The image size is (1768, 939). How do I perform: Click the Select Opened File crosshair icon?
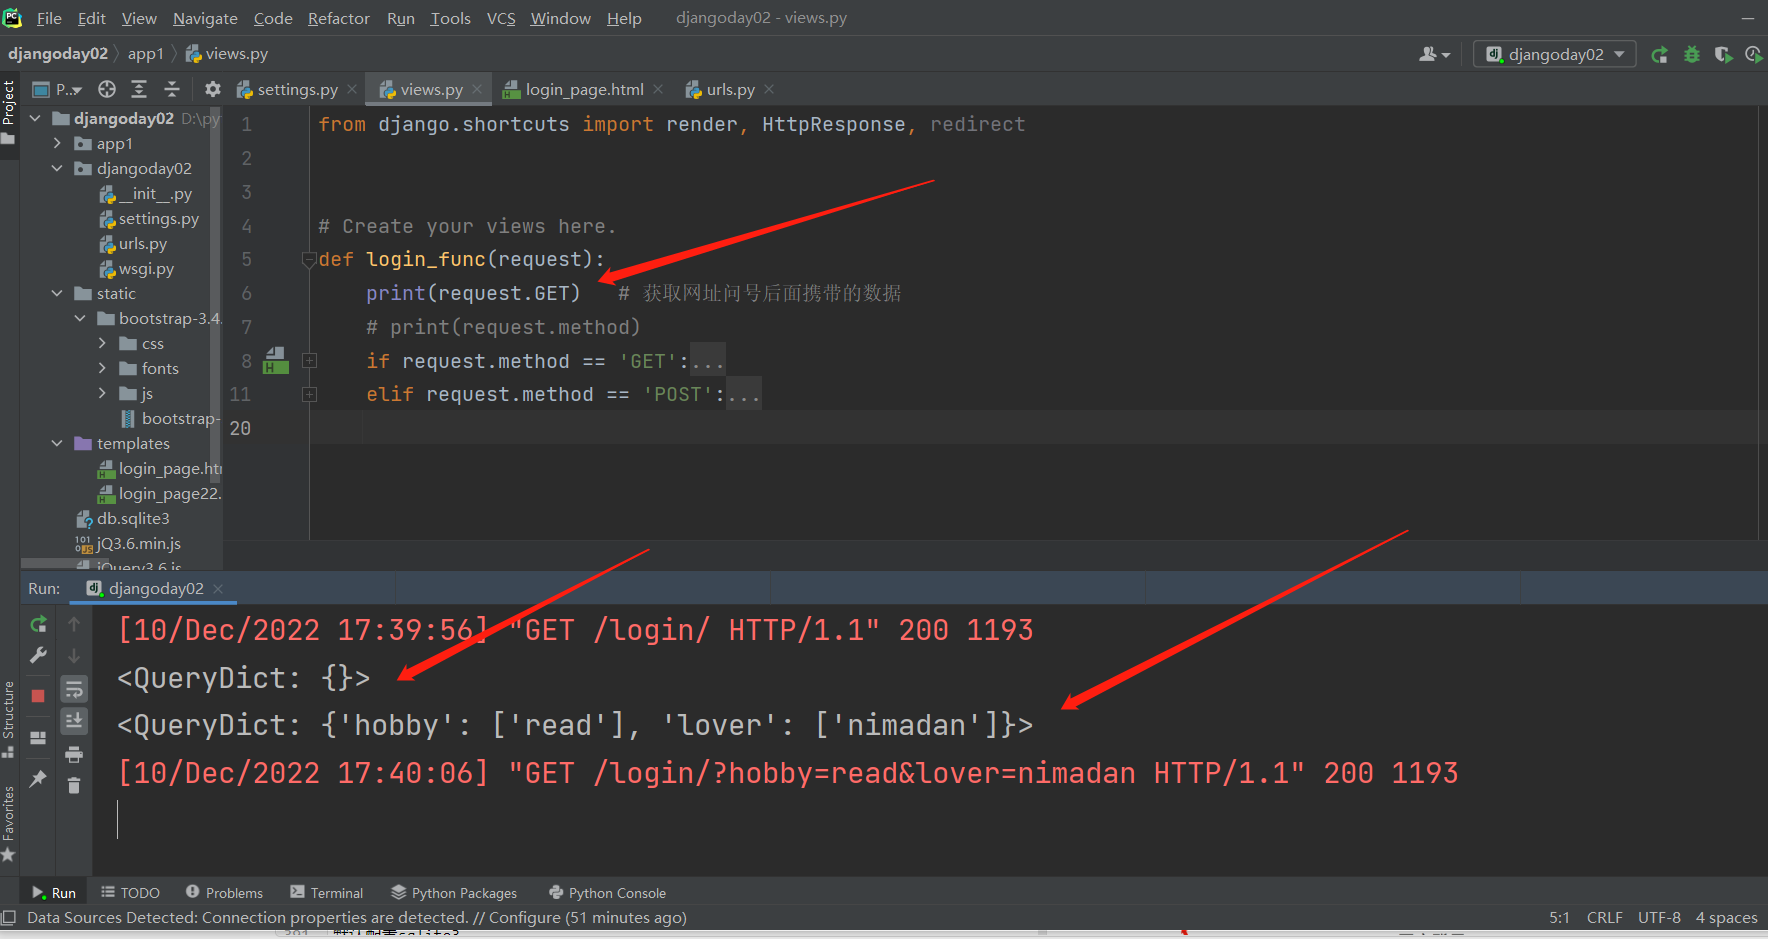click(107, 89)
